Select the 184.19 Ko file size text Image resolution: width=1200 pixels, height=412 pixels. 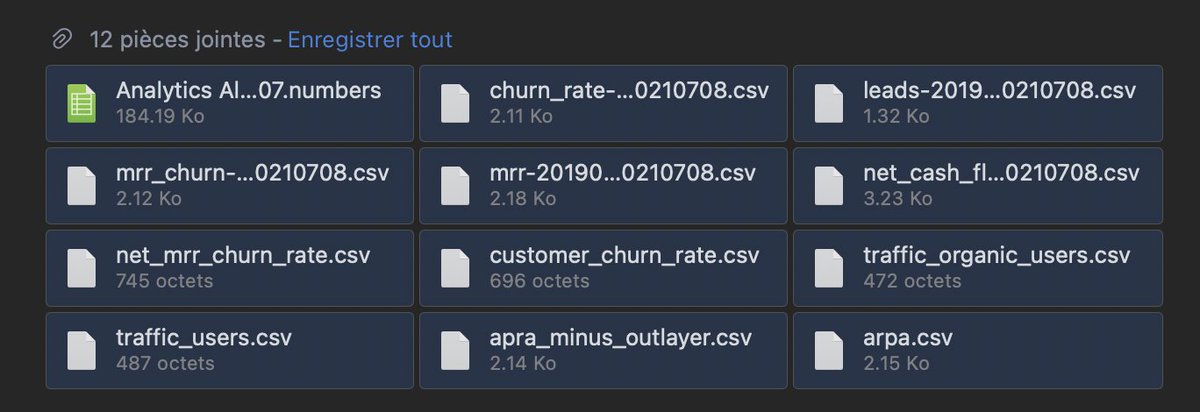[x=161, y=116]
